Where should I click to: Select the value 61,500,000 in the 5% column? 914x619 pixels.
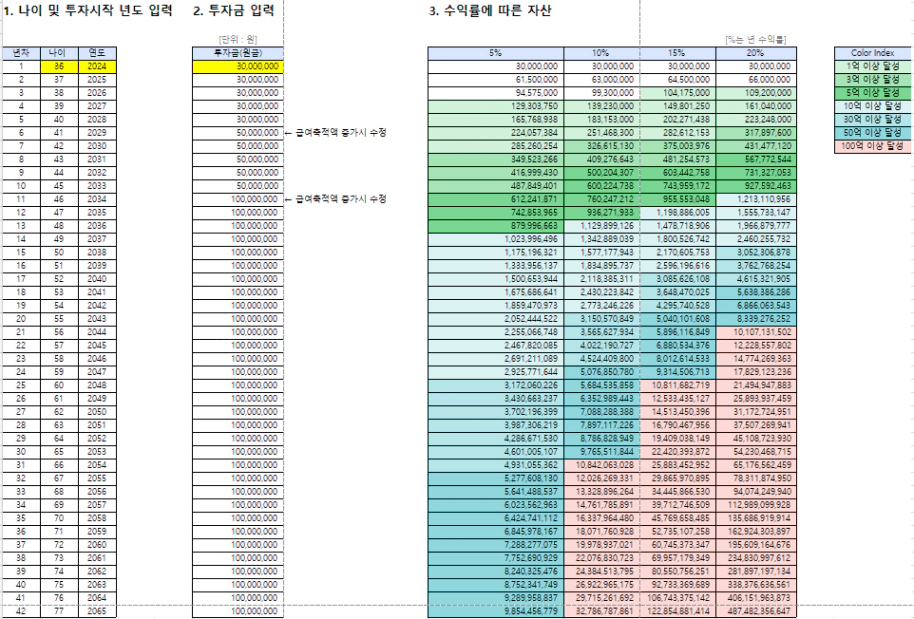click(x=495, y=80)
